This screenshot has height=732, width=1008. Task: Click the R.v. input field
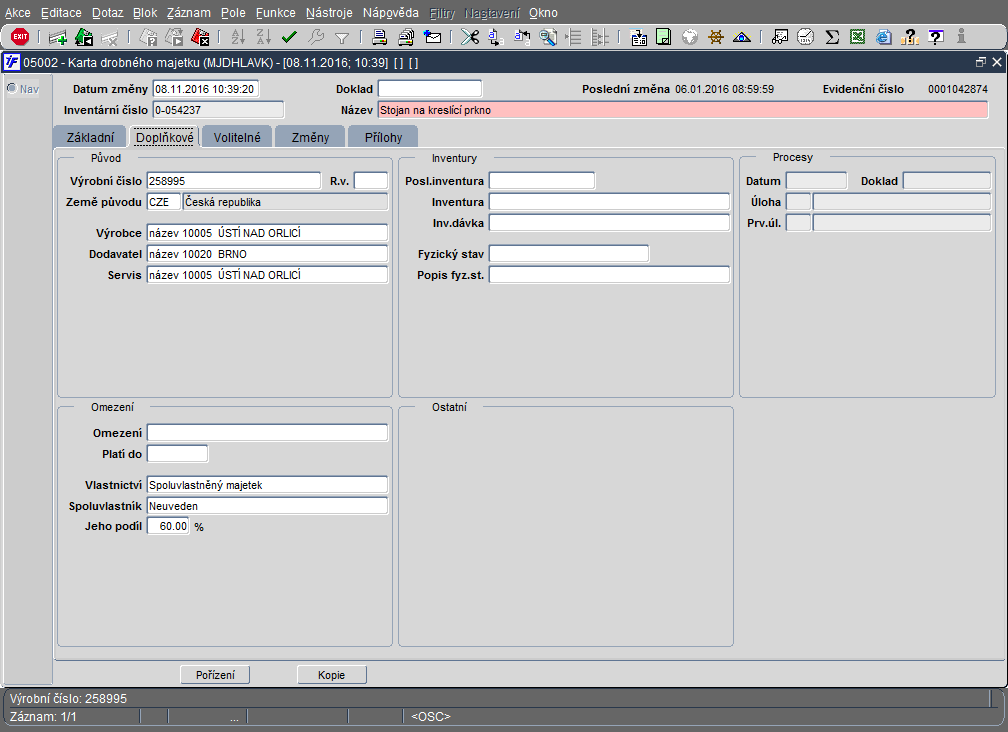coord(371,181)
